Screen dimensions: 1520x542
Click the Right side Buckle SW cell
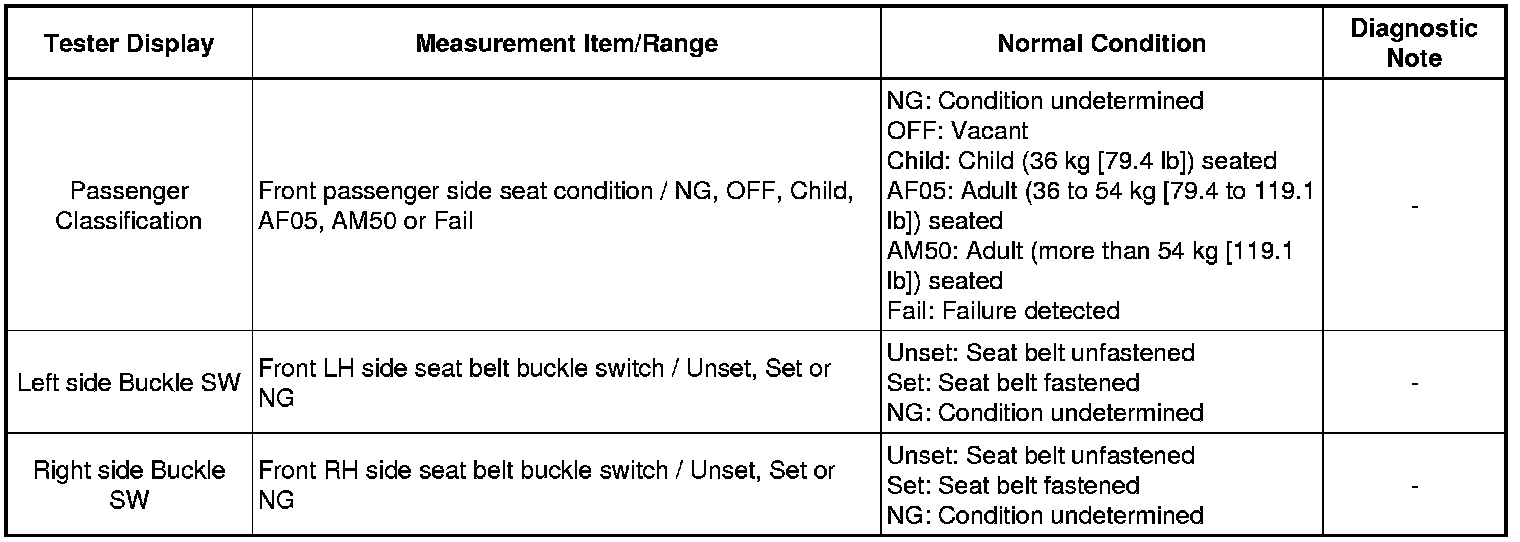[x=128, y=485]
